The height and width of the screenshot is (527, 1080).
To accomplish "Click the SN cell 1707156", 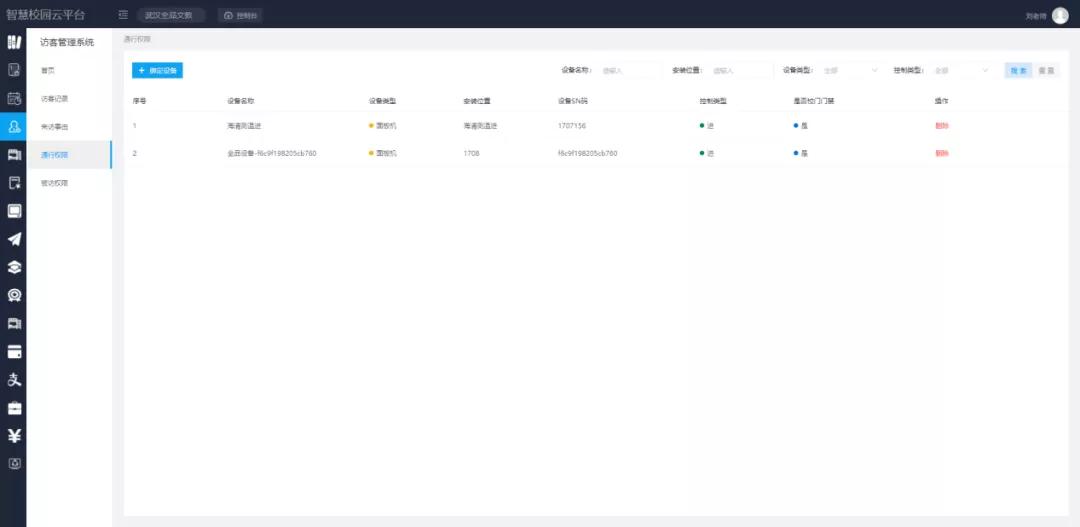I will (x=572, y=126).
